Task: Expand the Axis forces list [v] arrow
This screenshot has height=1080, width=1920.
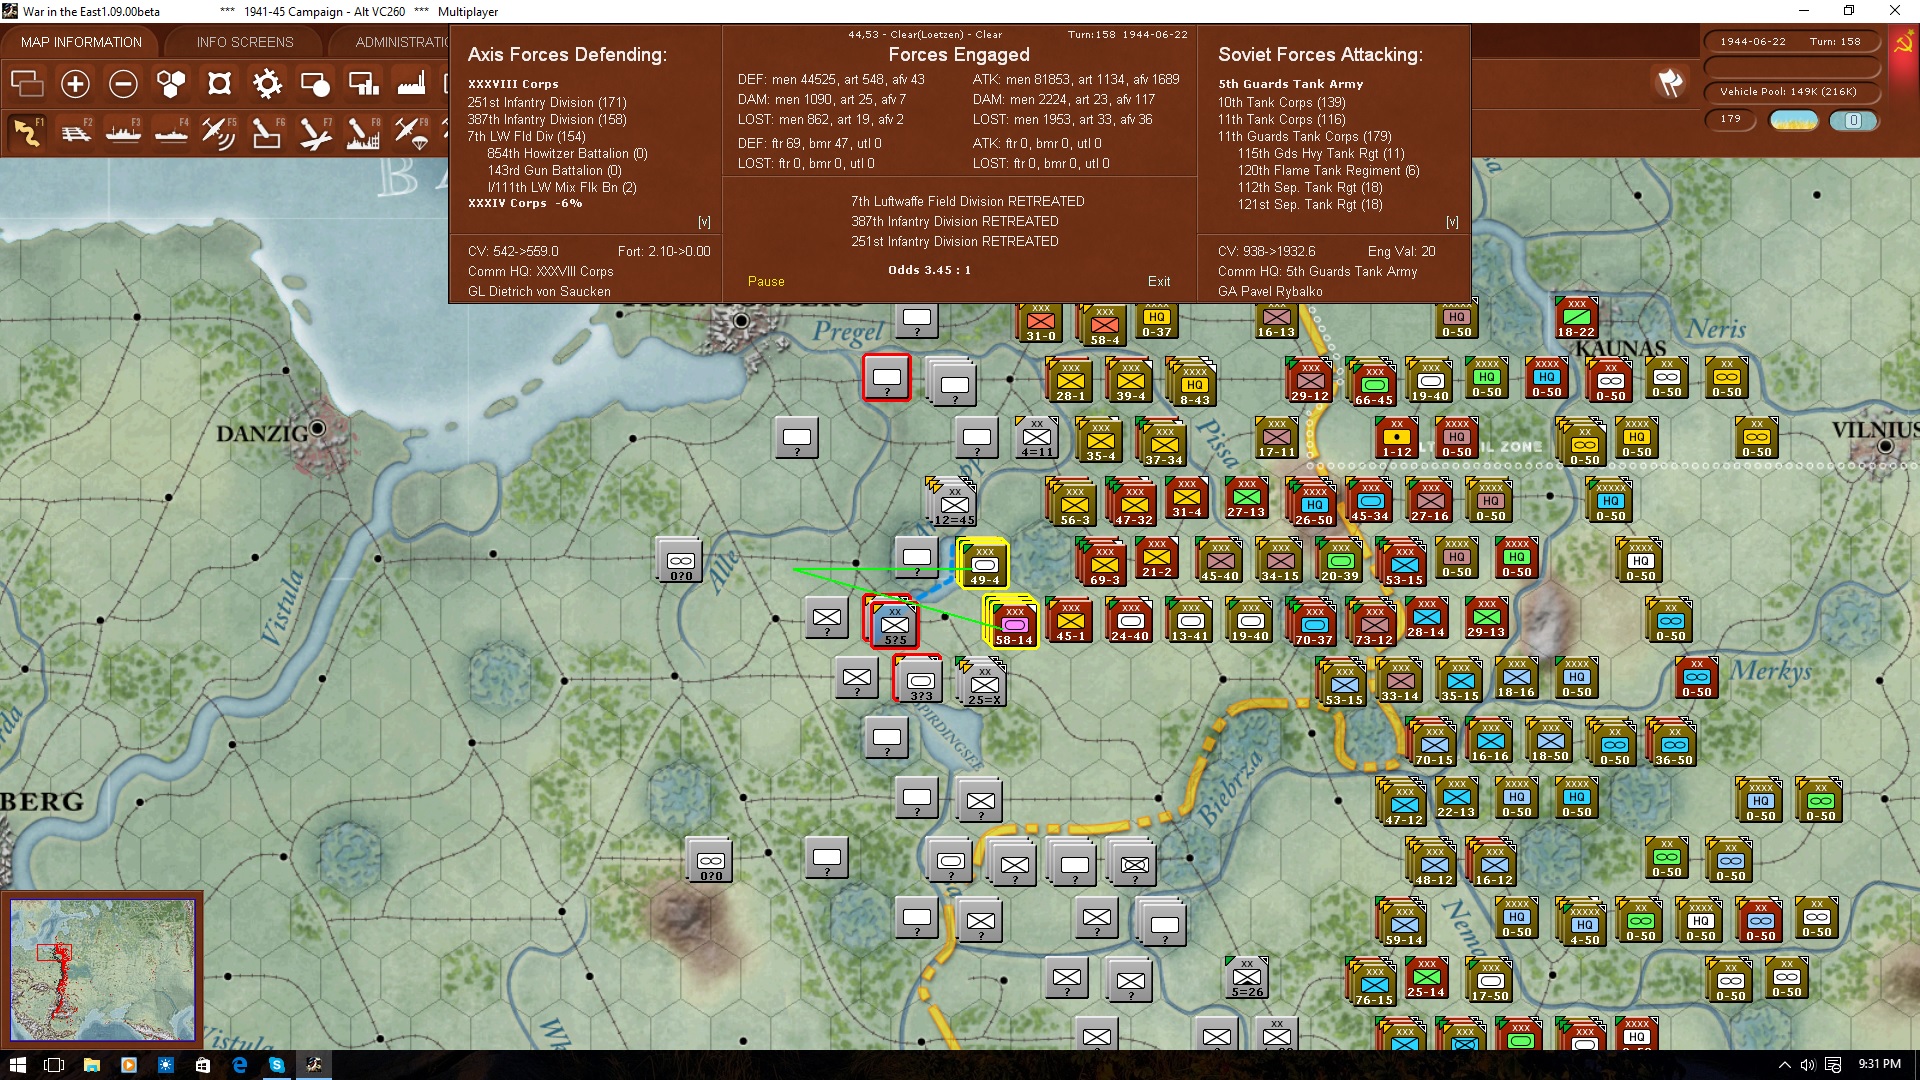Action: pyautogui.click(x=704, y=222)
